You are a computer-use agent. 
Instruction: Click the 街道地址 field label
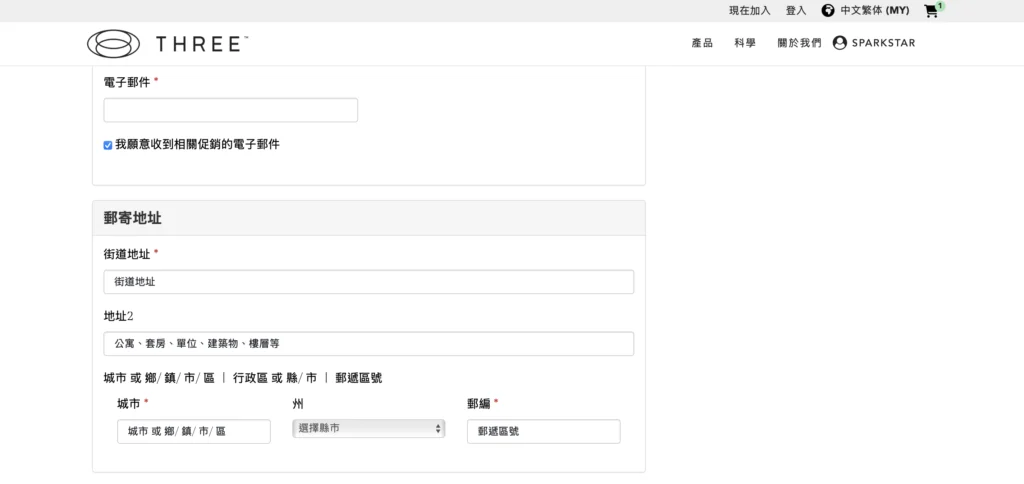127,253
